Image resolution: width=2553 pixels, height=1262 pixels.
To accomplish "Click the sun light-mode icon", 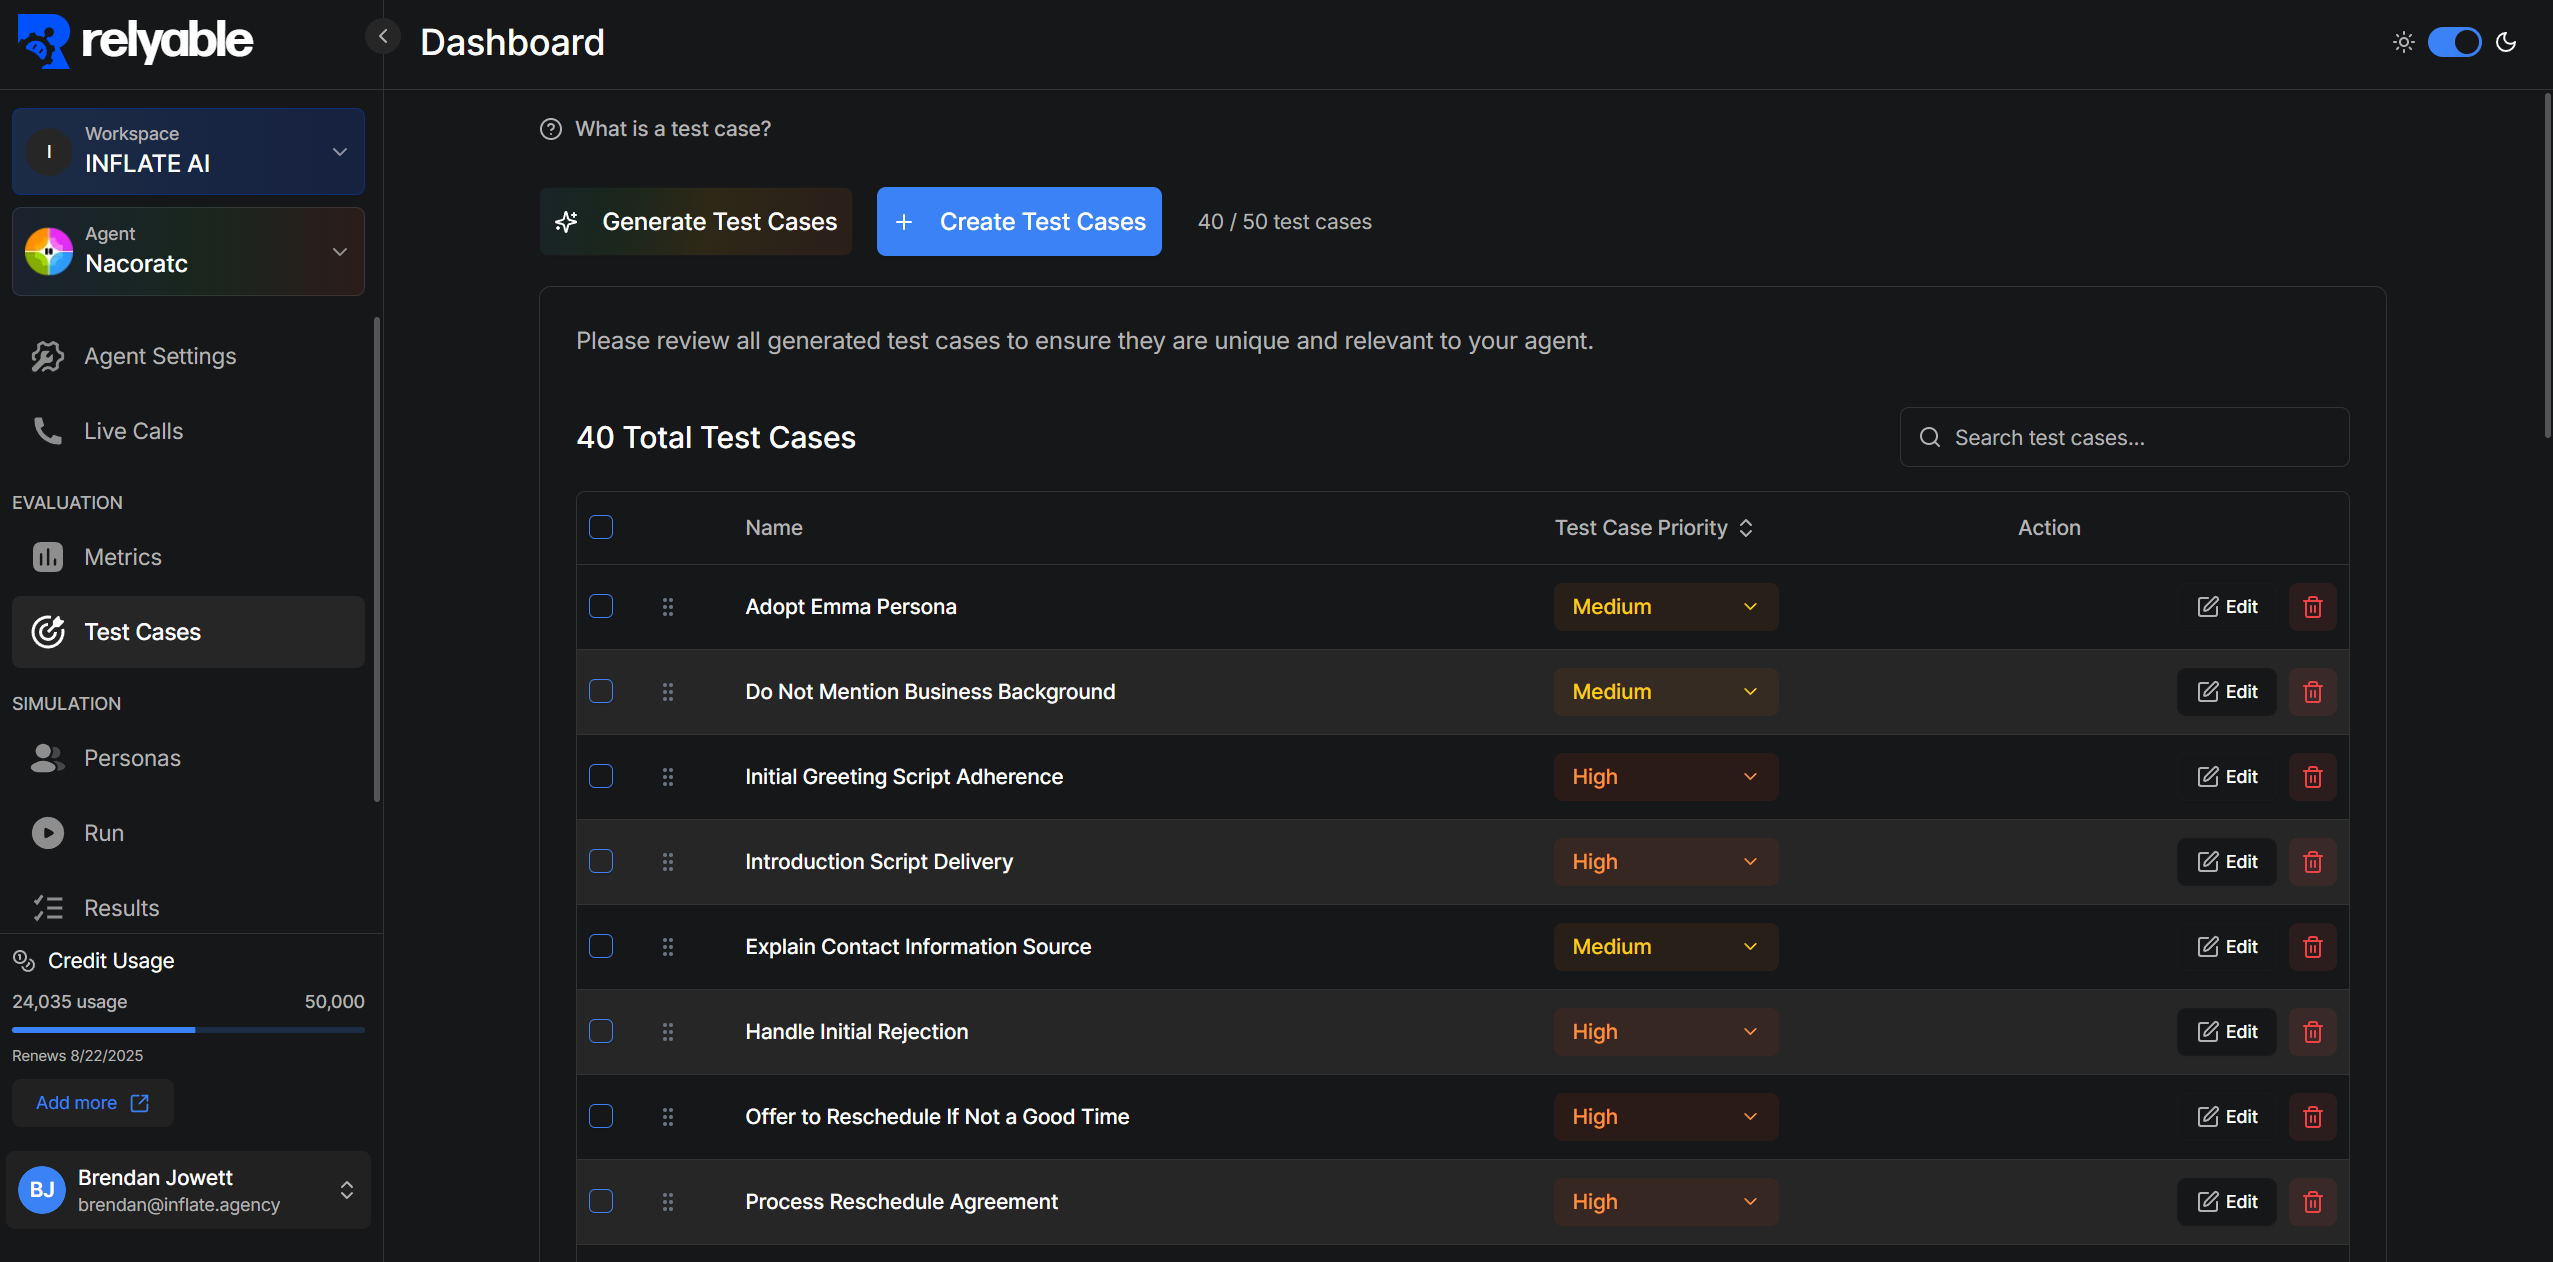I will pos(2404,42).
